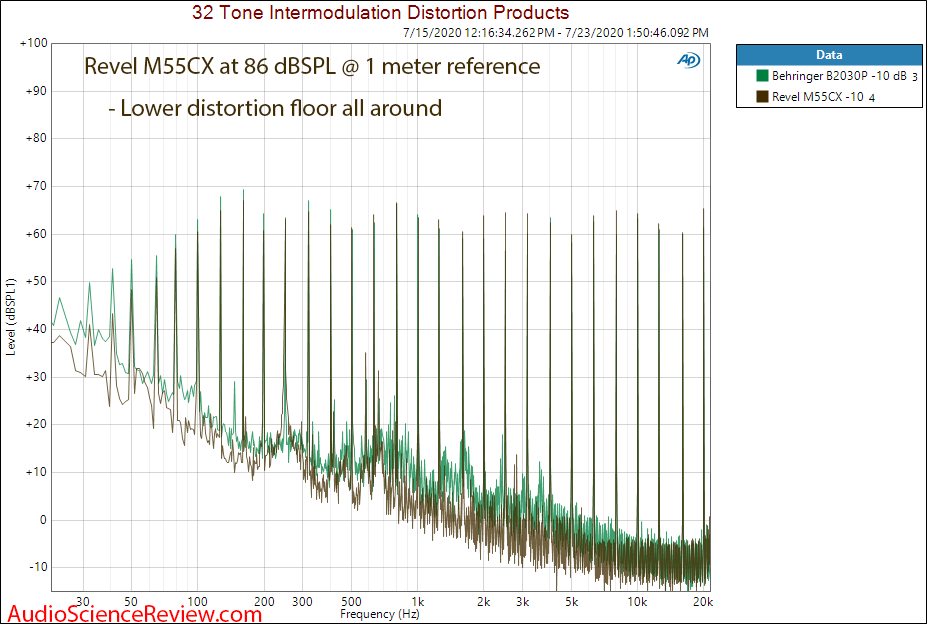Click the "Revel M55CX -10" legend label
The image size is (927, 624).
point(818,96)
